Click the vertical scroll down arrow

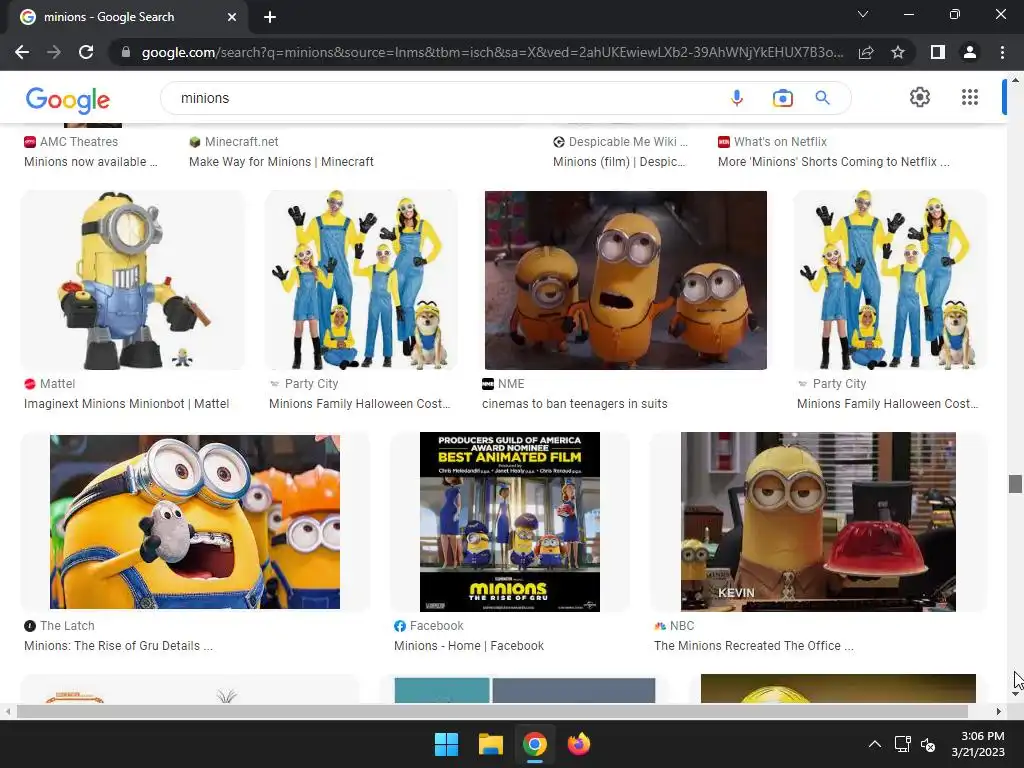coord(1015,694)
